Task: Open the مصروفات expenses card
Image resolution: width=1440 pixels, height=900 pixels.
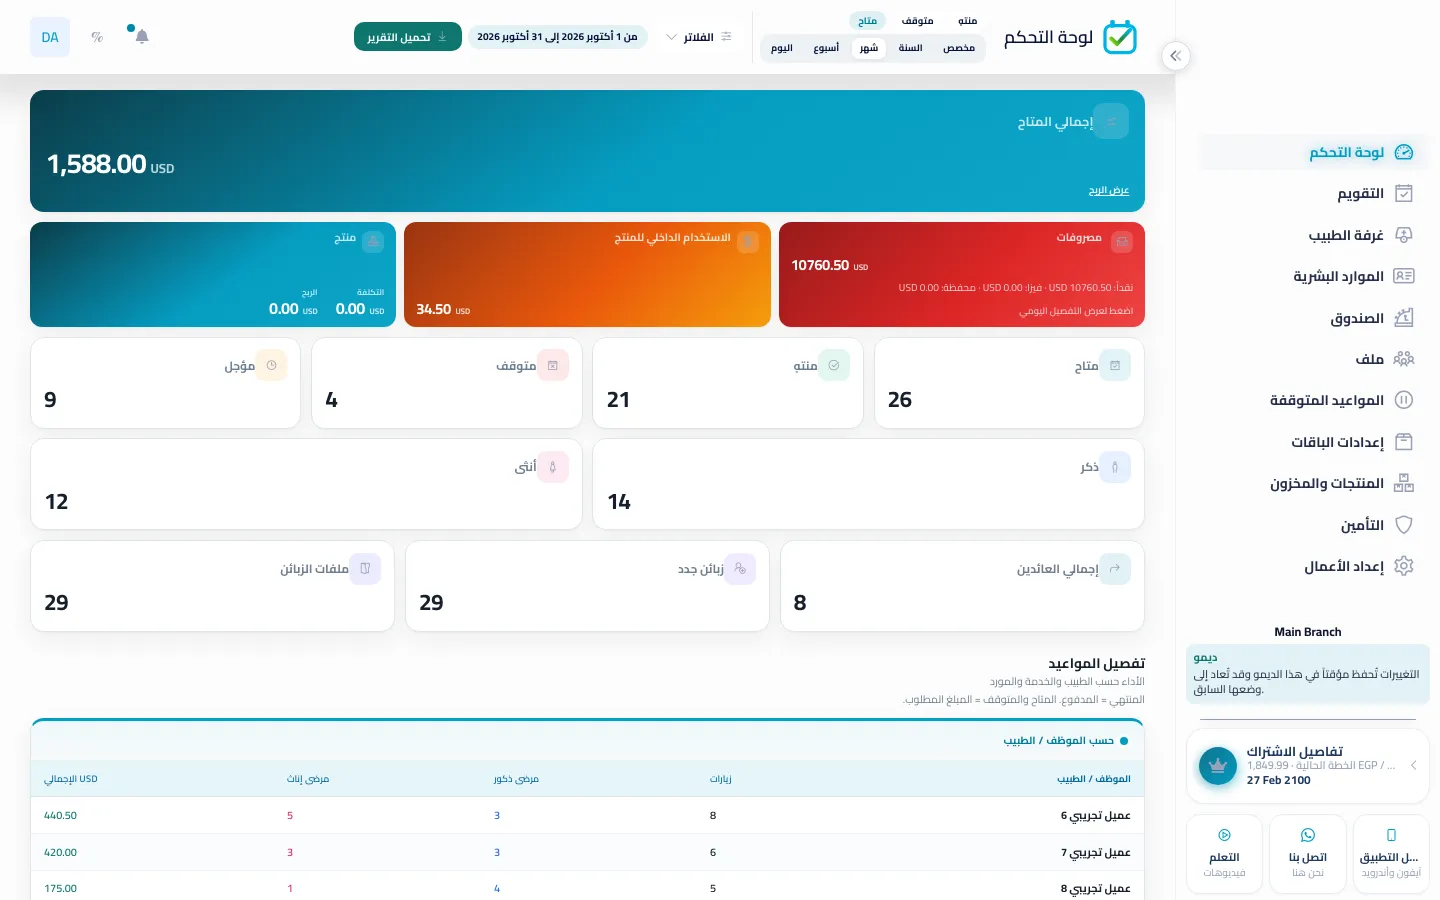Action: point(962,274)
